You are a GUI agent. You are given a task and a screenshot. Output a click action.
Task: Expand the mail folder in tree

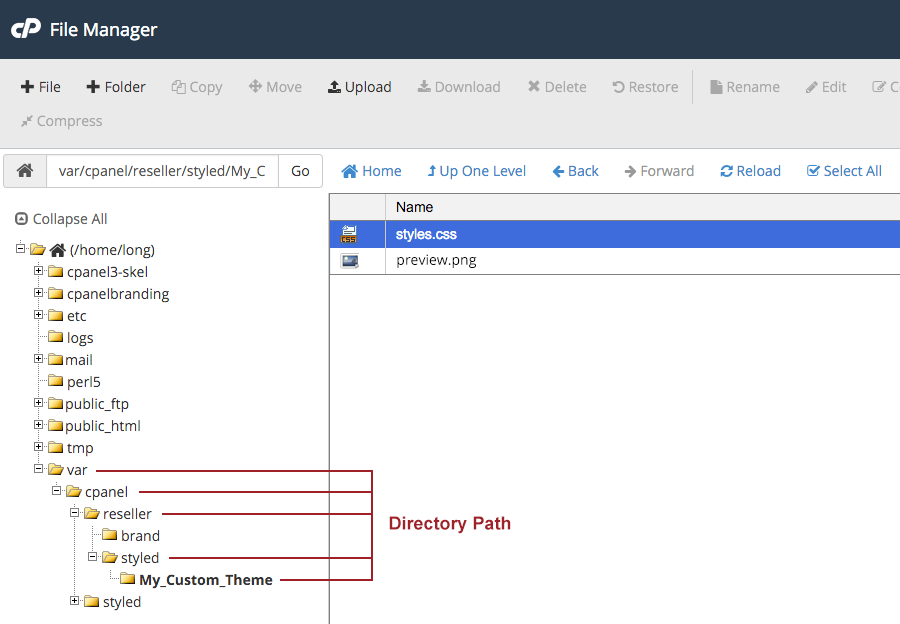point(39,359)
